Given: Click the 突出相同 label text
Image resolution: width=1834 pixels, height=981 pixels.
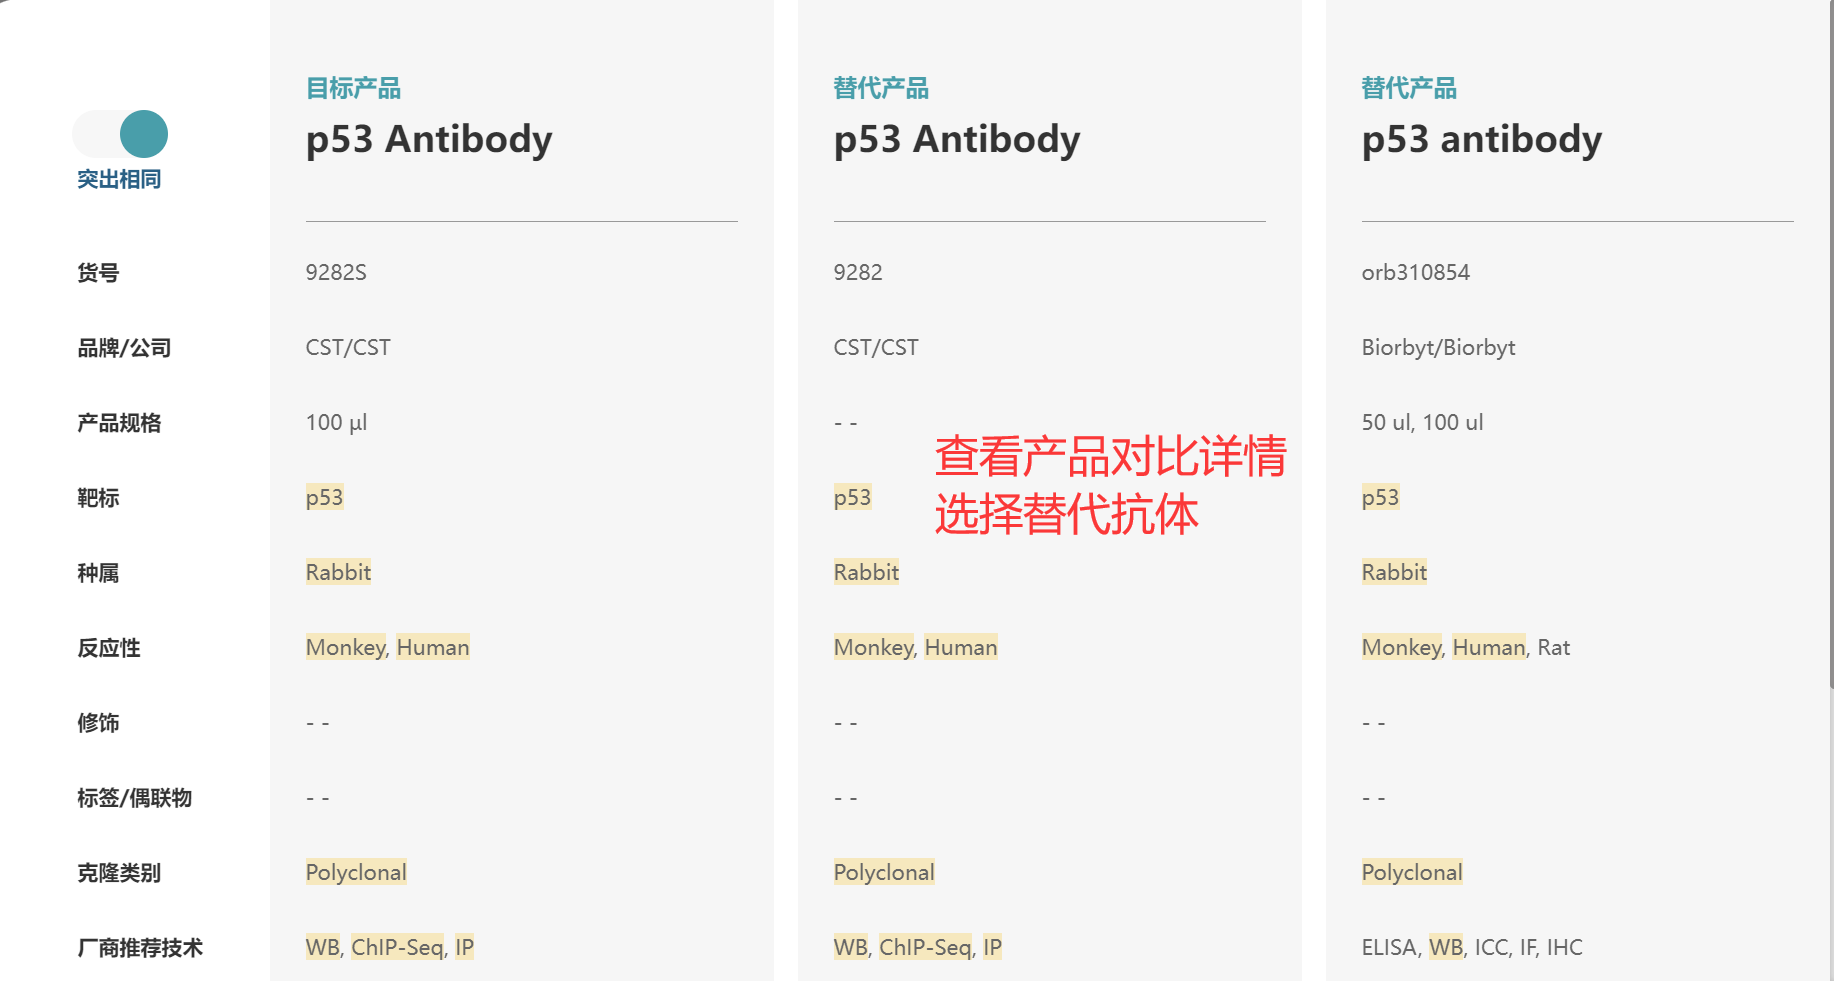Looking at the screenshot, I should [119, 179].
